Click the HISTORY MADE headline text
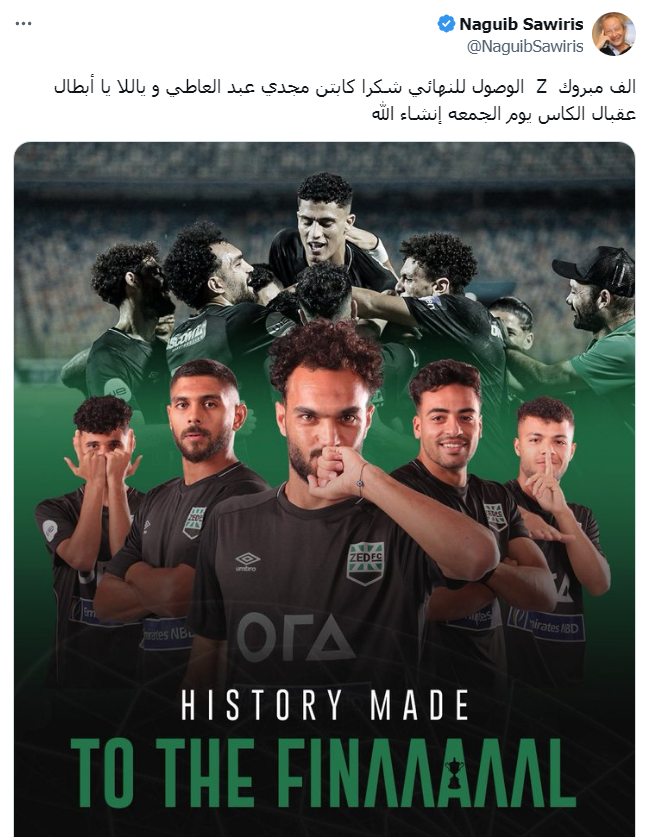This screenshot has height=837, width=648. 325,705
